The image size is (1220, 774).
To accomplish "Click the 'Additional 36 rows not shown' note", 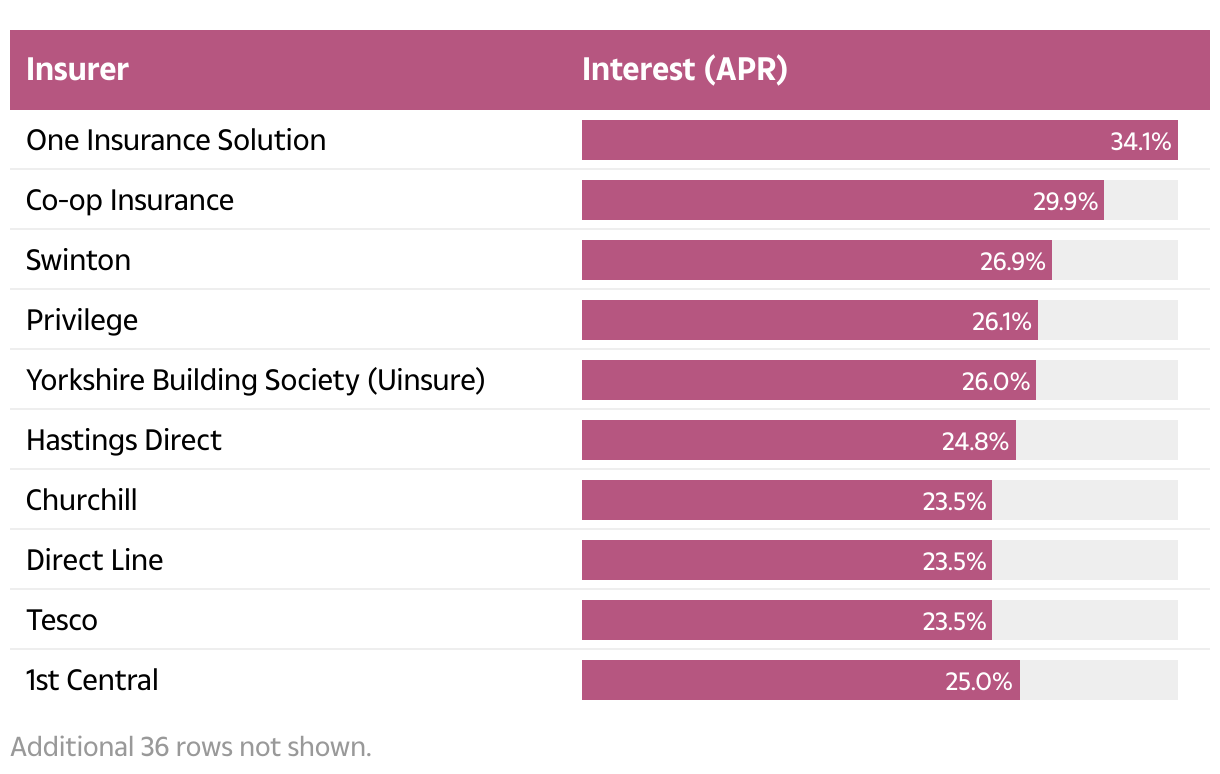I will pos(191,747).
